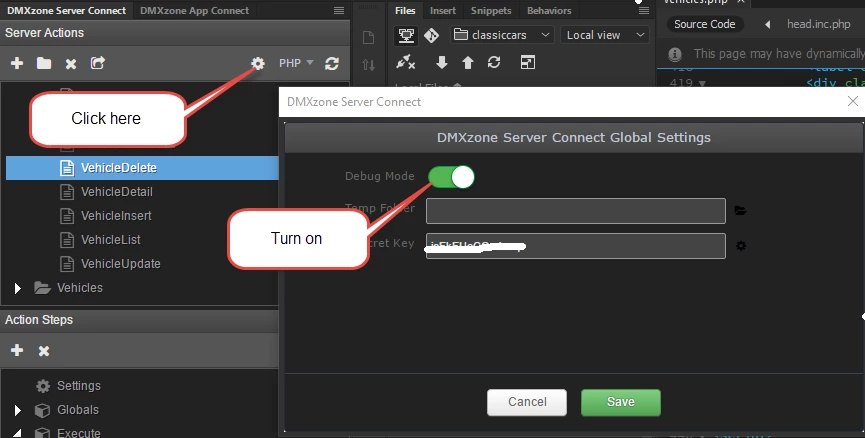Click the get files down arrow icon
Viewport: 865px width, 438px height.
[x=441, y=62]
